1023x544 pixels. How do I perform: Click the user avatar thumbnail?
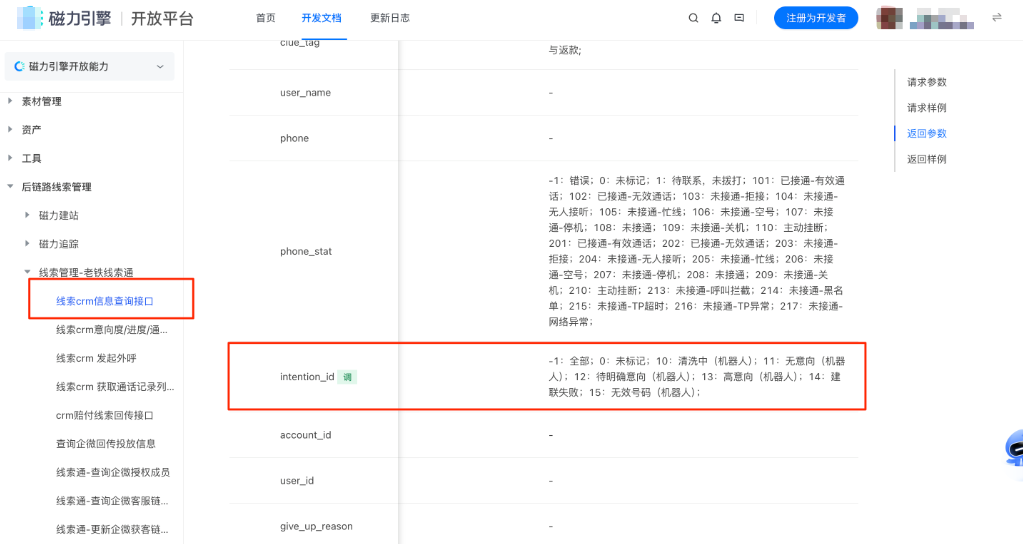pos(889,18)
